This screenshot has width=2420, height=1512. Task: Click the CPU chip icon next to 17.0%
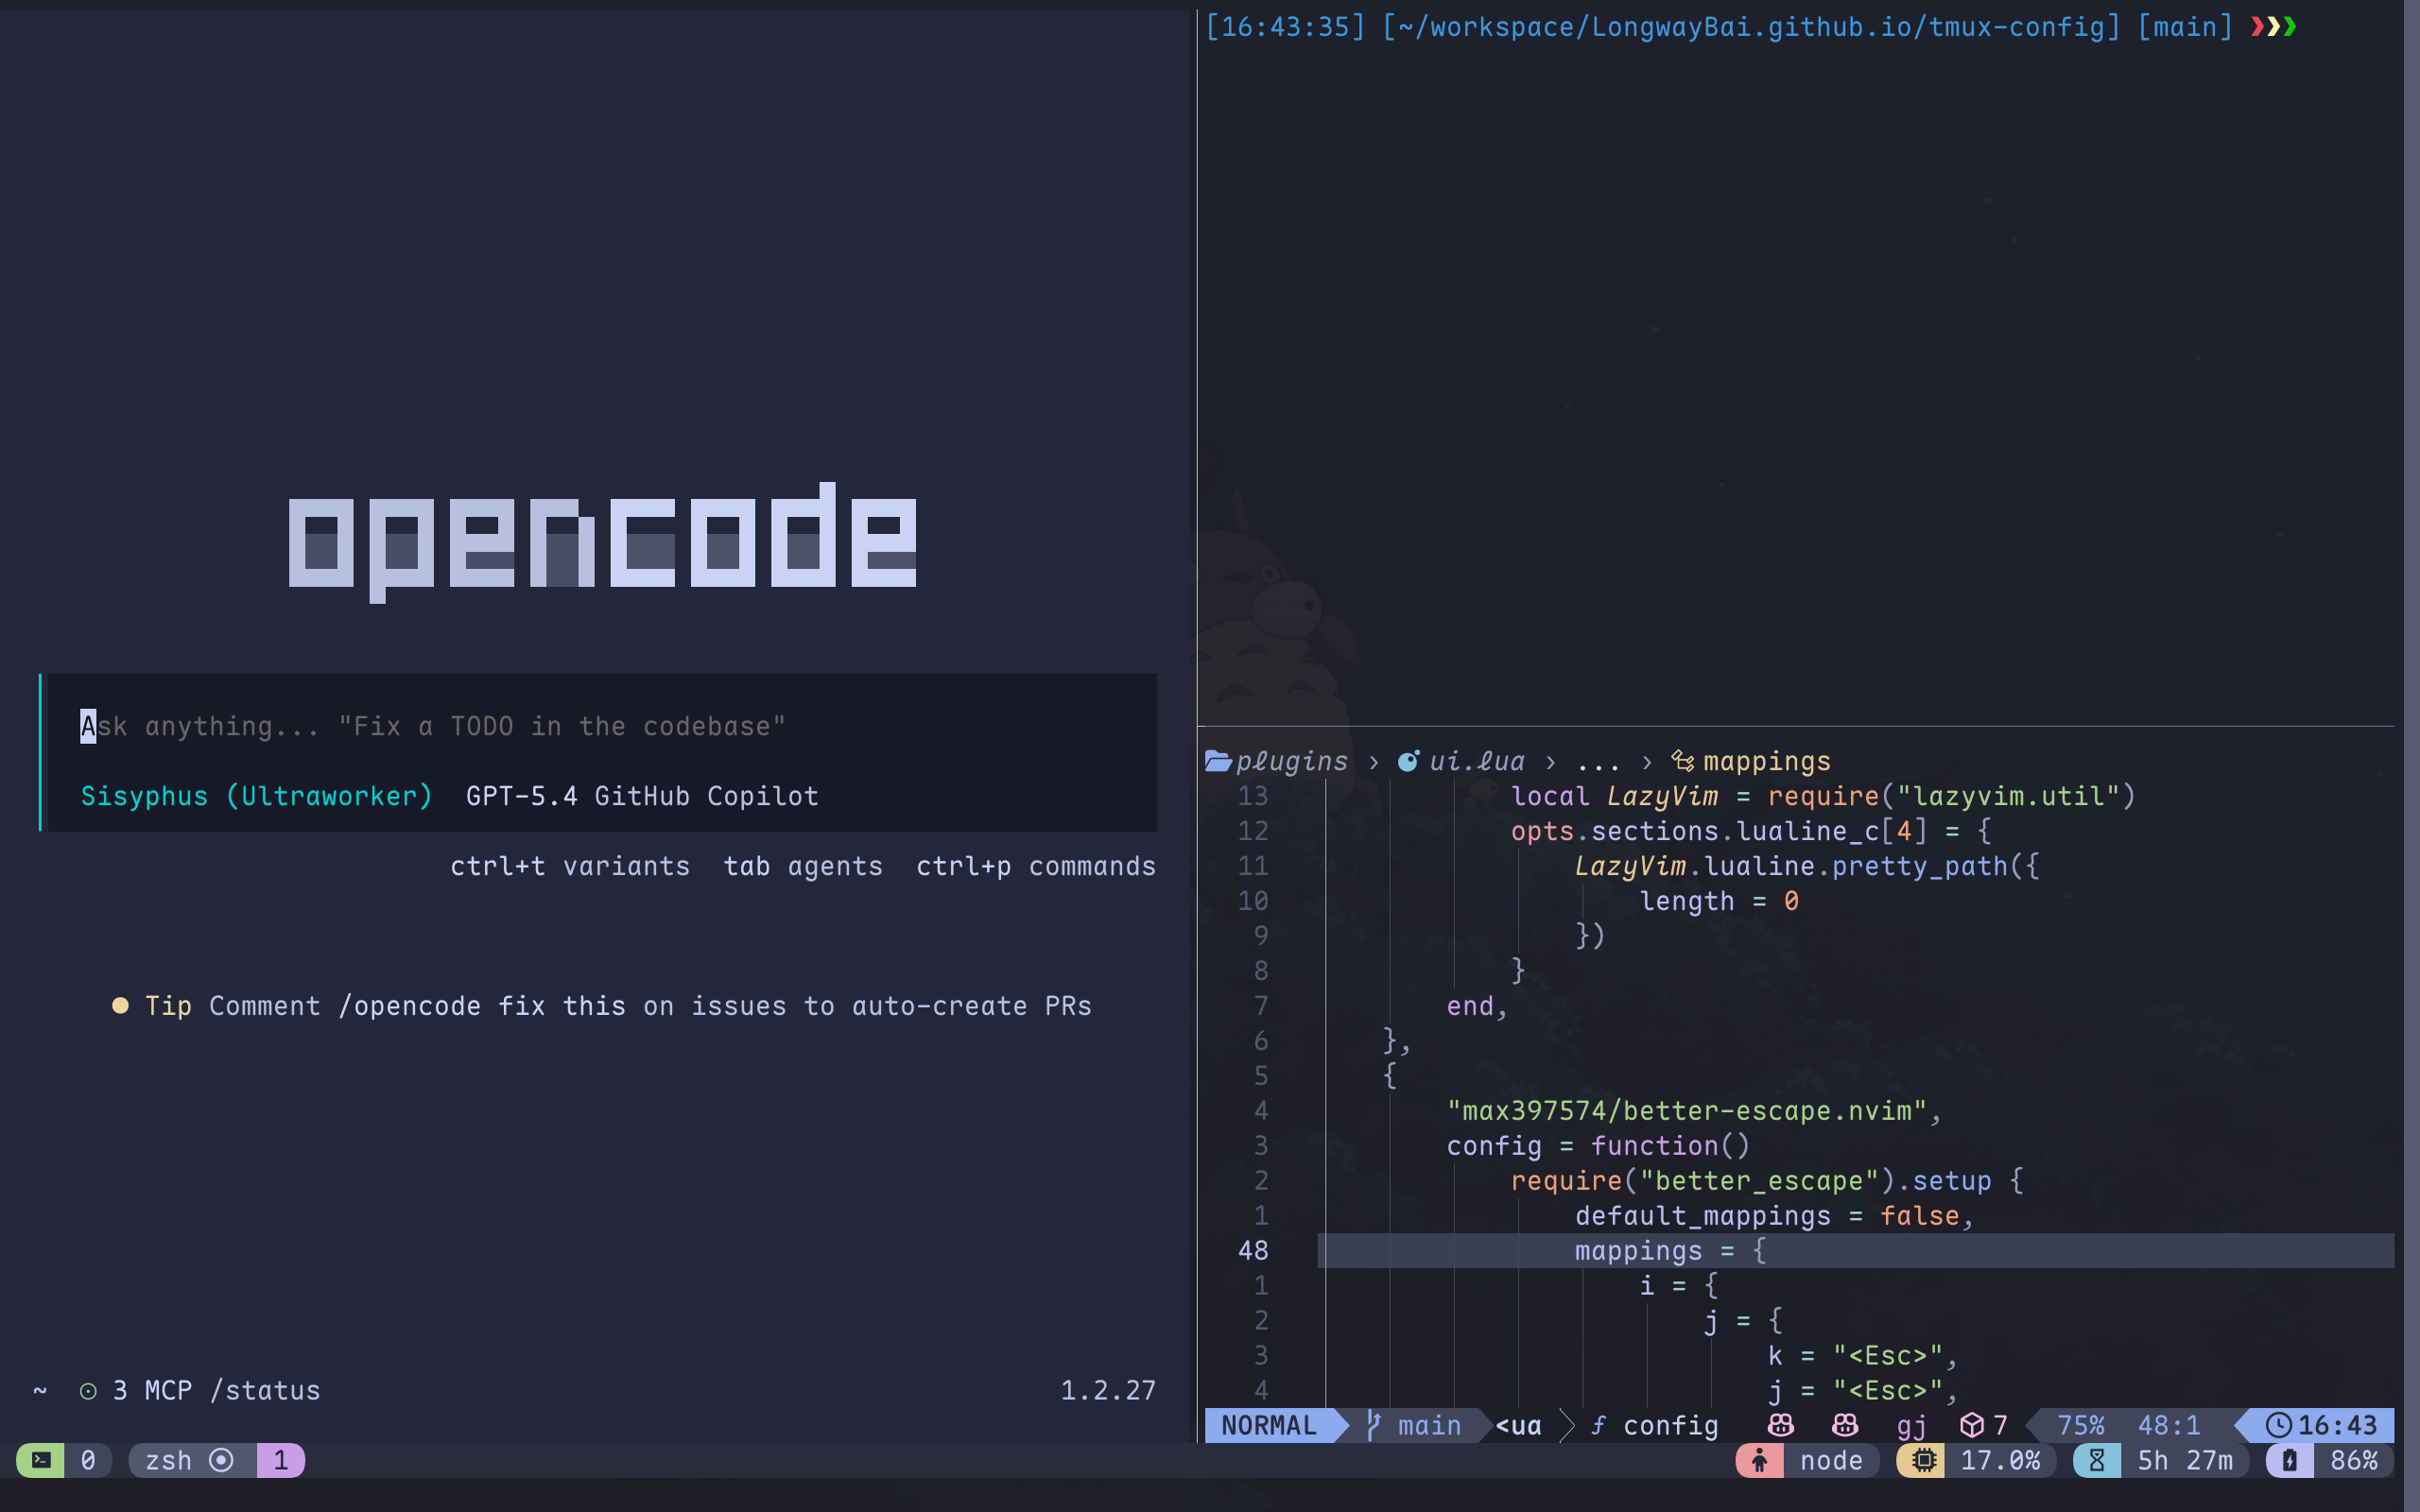pos(1924,1460)
